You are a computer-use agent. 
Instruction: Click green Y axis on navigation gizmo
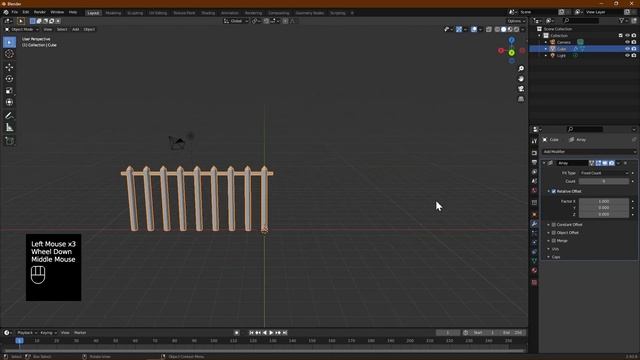(511, 53)
